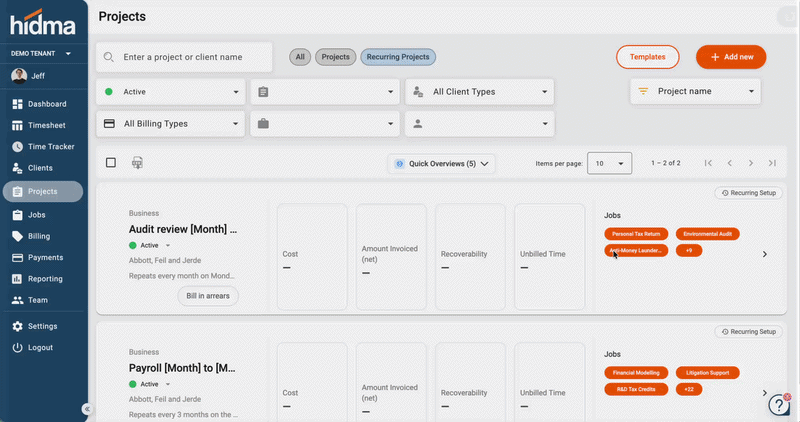Open the Jobs section
Viewport: 800px width, 422px height.
[x=36, y=215]
